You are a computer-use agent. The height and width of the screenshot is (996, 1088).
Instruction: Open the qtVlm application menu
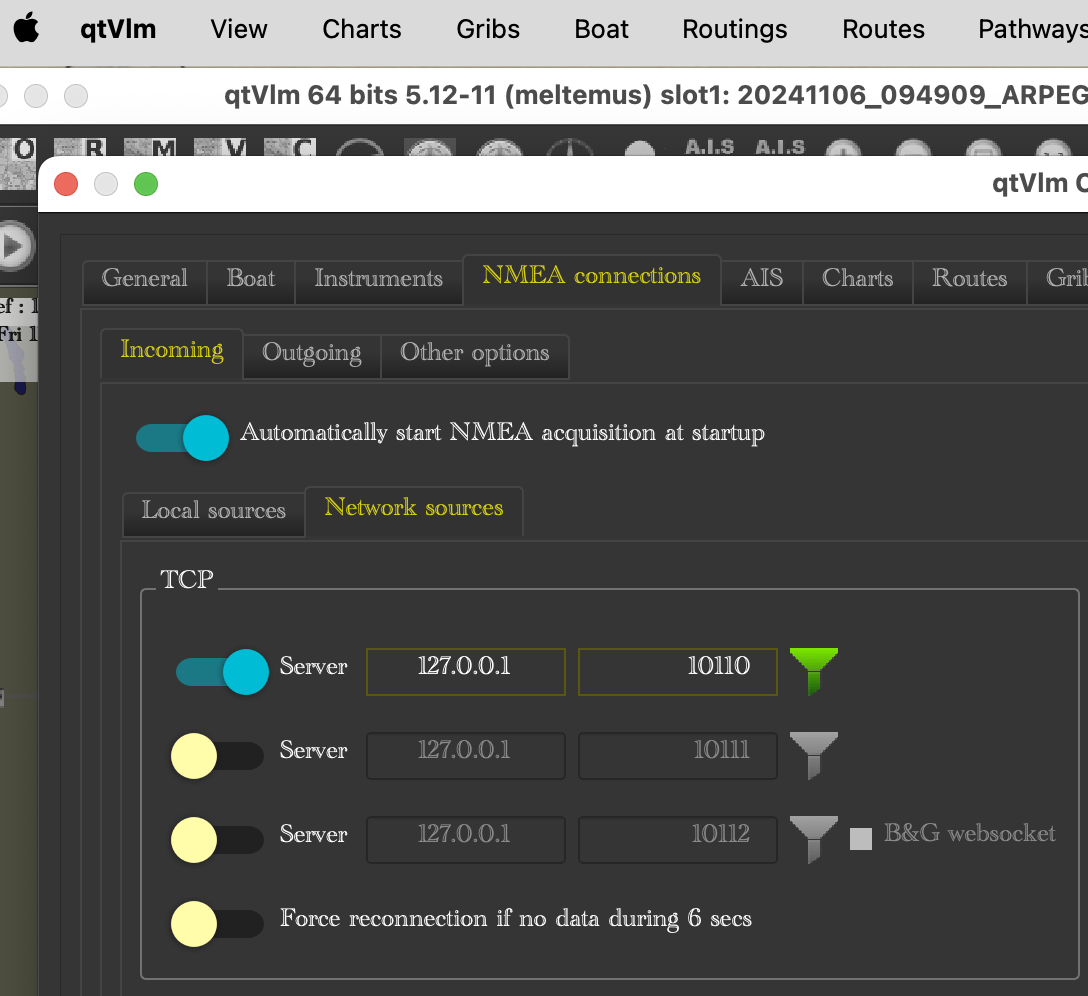[118, 29]
